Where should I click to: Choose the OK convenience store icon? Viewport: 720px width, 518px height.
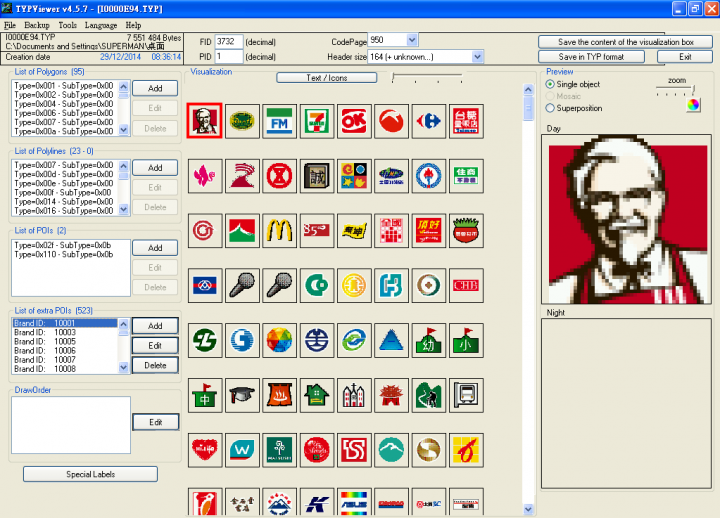pyautogui.click(x=354, y=121)
